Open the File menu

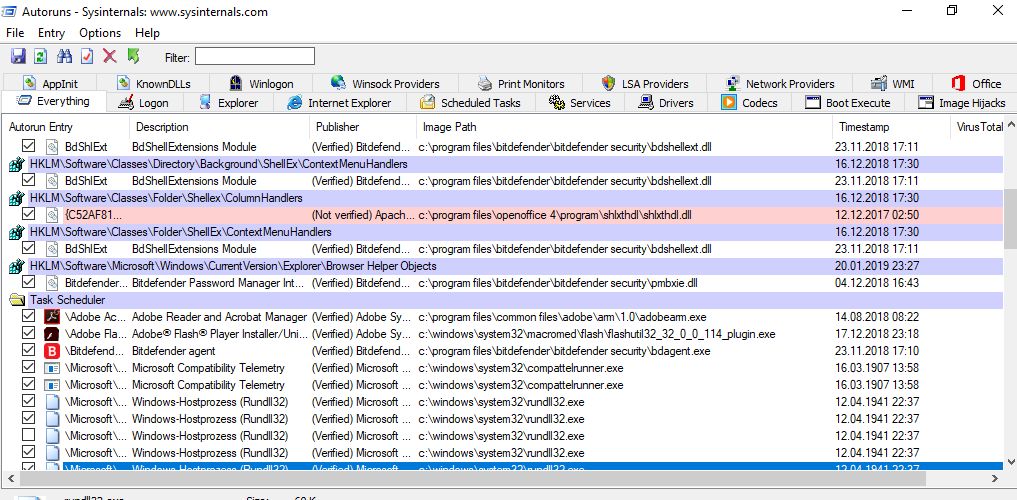coord(15,32)
